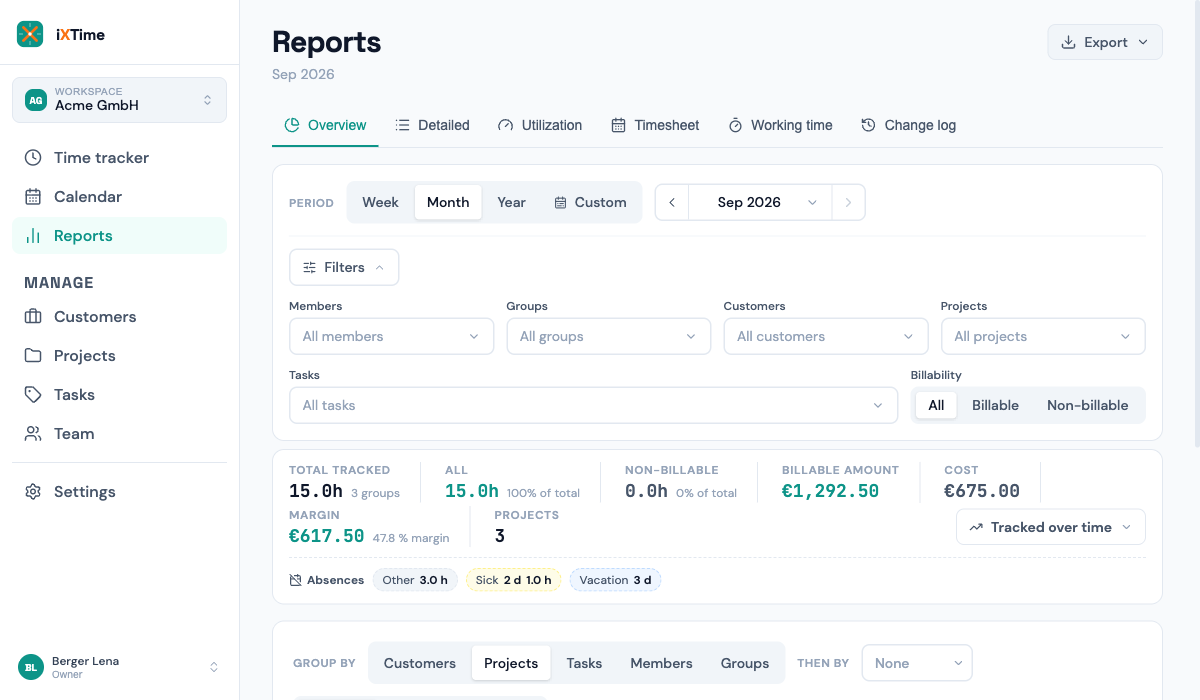Open the All members dropdown
Image resolution: width=1200 pixels, height=700 pixels.
pos(391,336)
